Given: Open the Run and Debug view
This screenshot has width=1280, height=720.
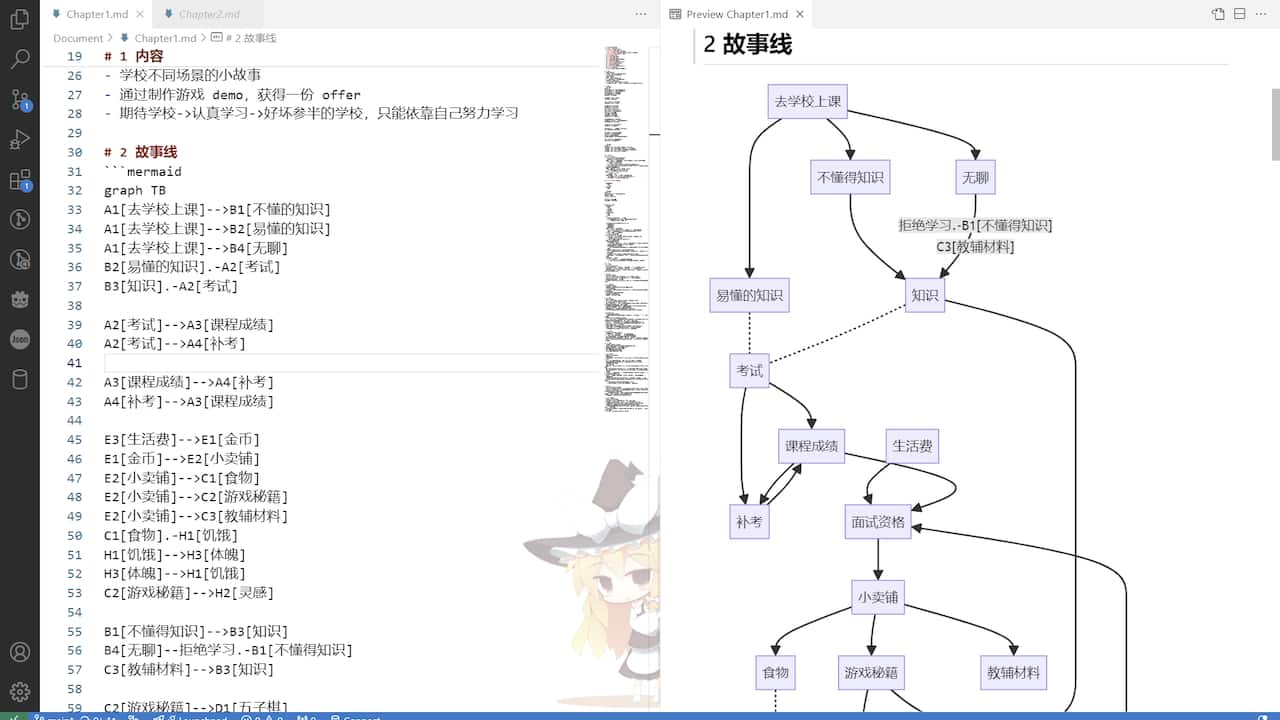Looking at the screenshot, I should coord(19,139).
